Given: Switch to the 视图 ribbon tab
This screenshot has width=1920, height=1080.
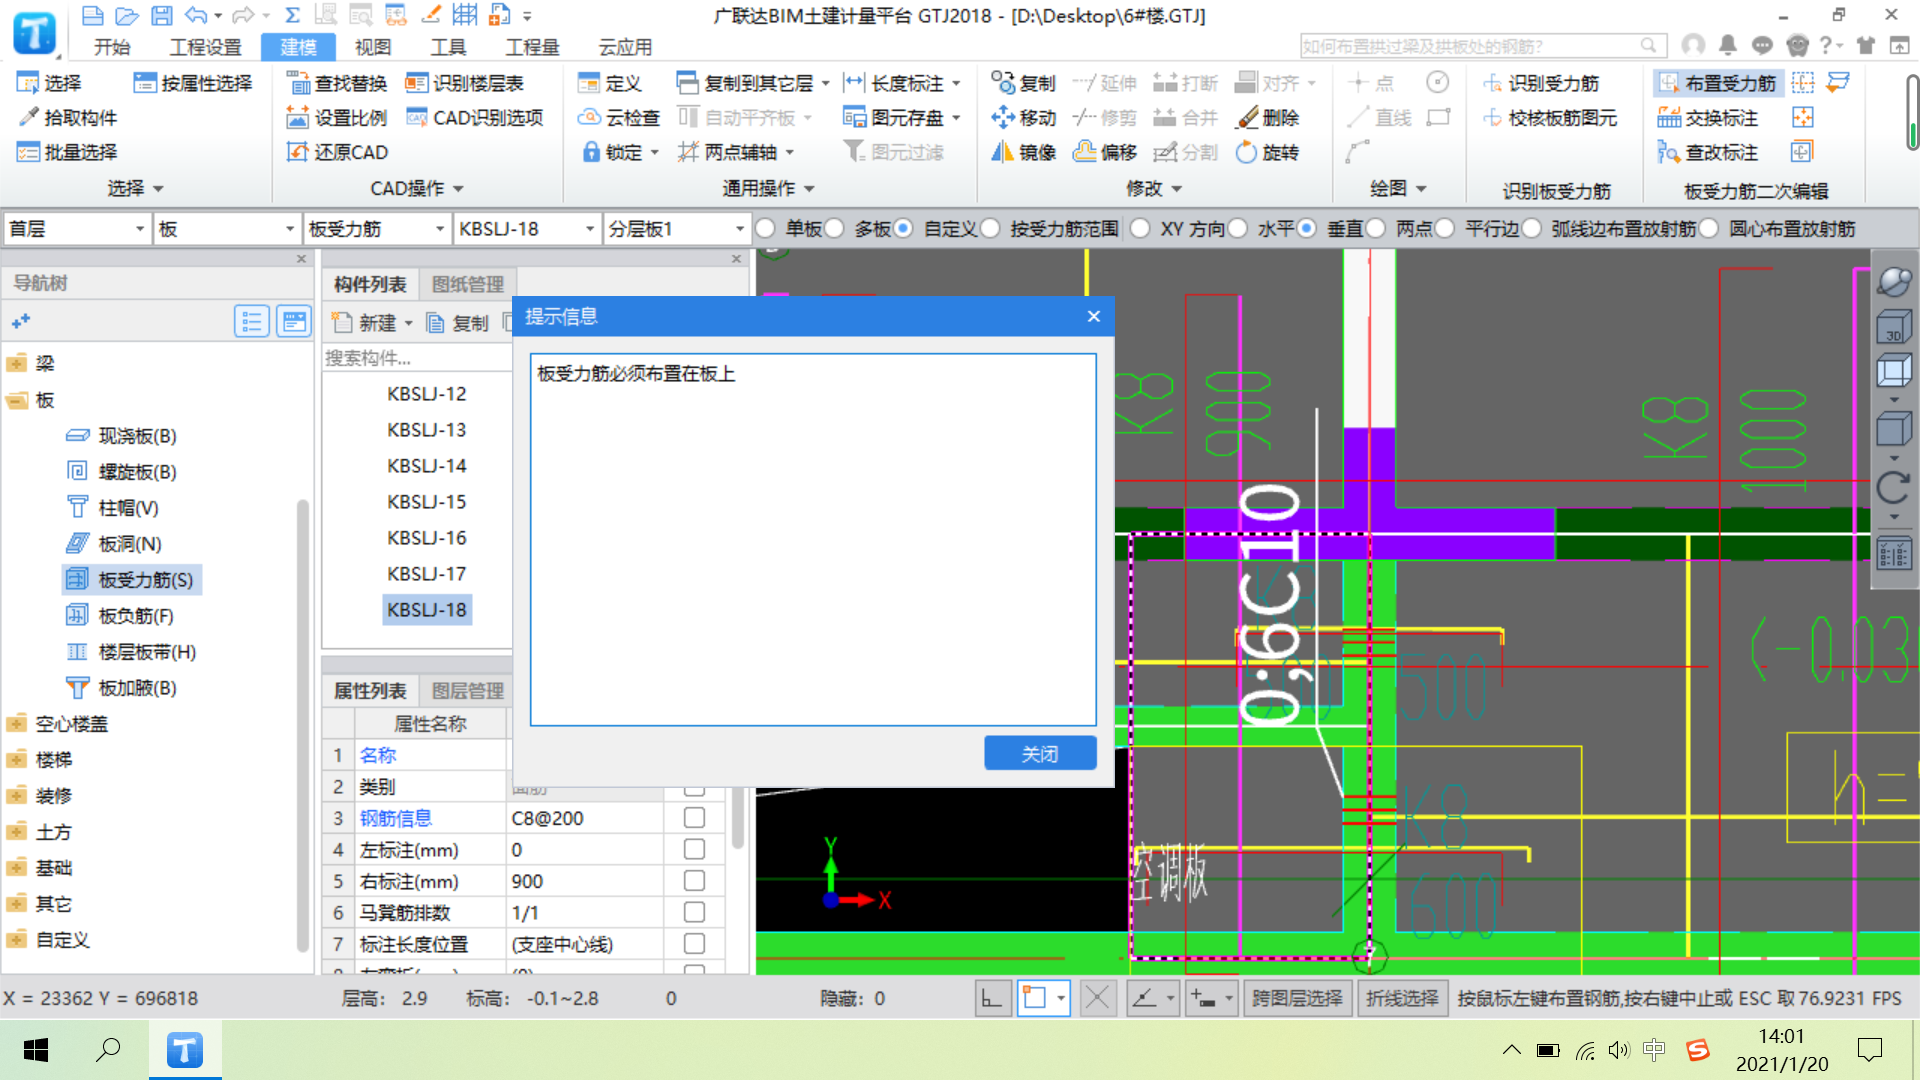Looking at the screenshot, I should pos(373,47).
